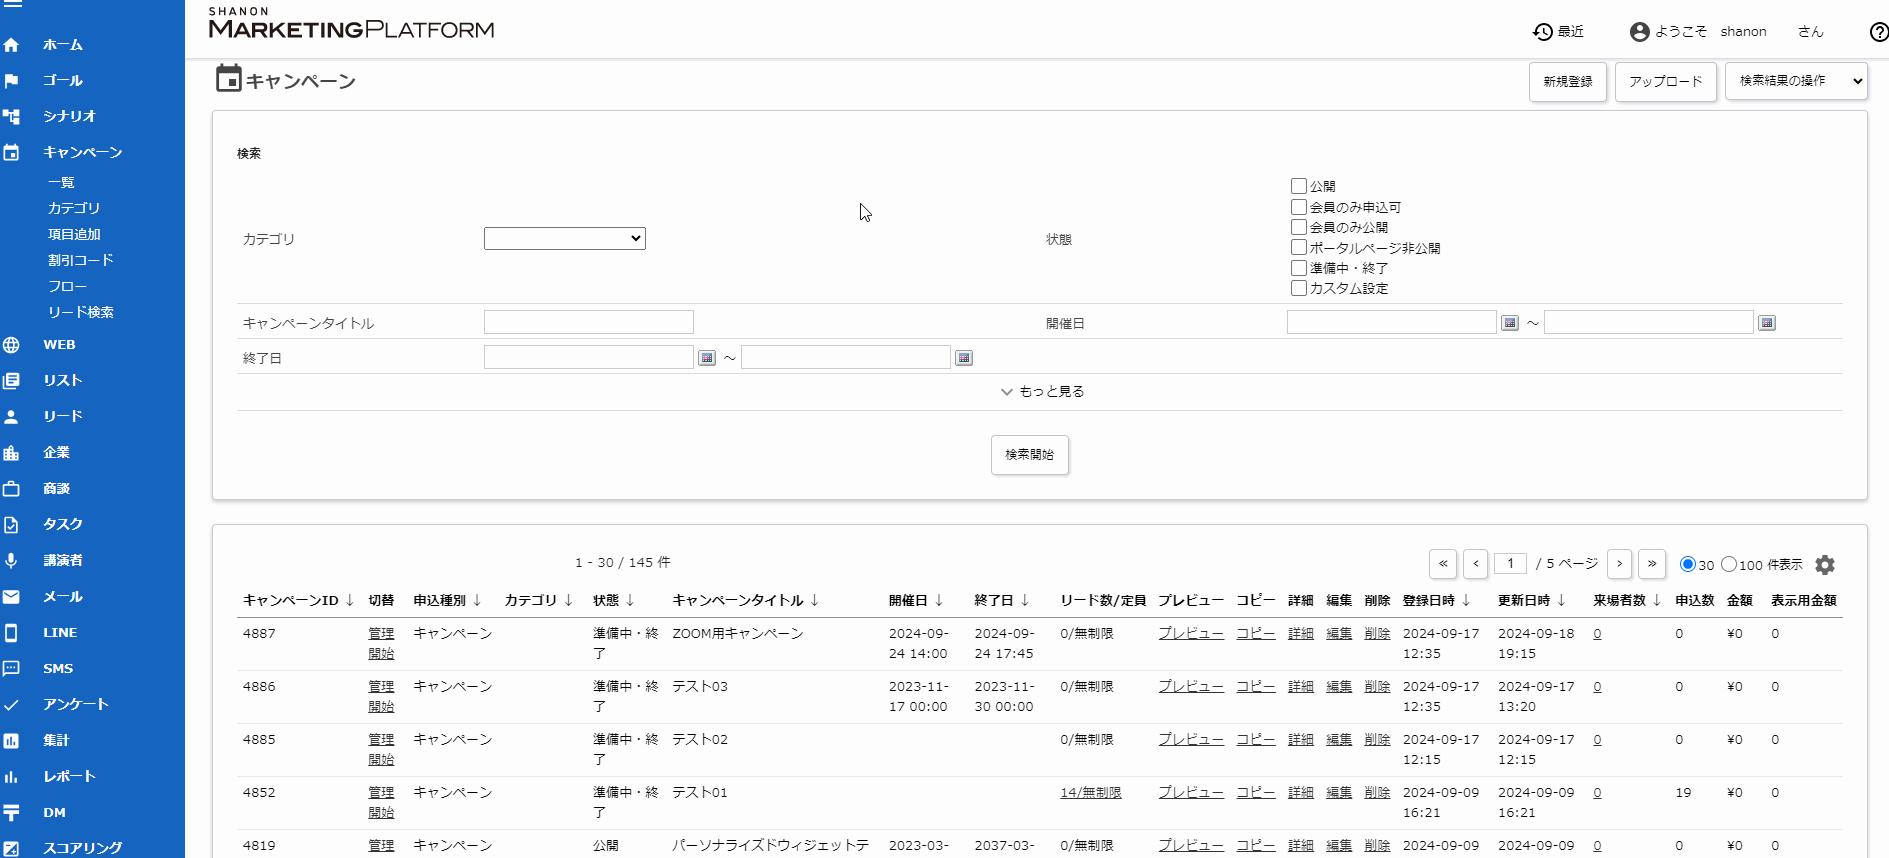Open 項目追加 submenu item
The image size is (1889, 858).
(x=74, y=234)
